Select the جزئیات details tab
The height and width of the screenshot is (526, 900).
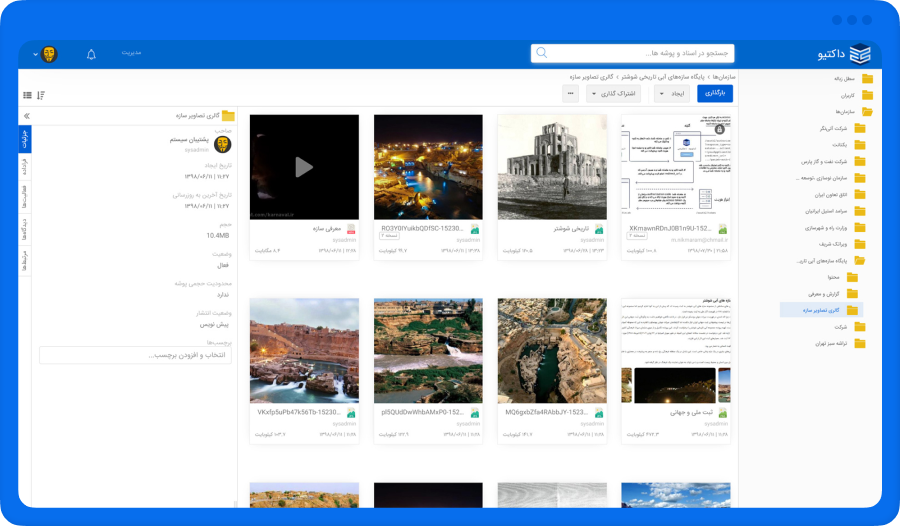tap(25, 140)
